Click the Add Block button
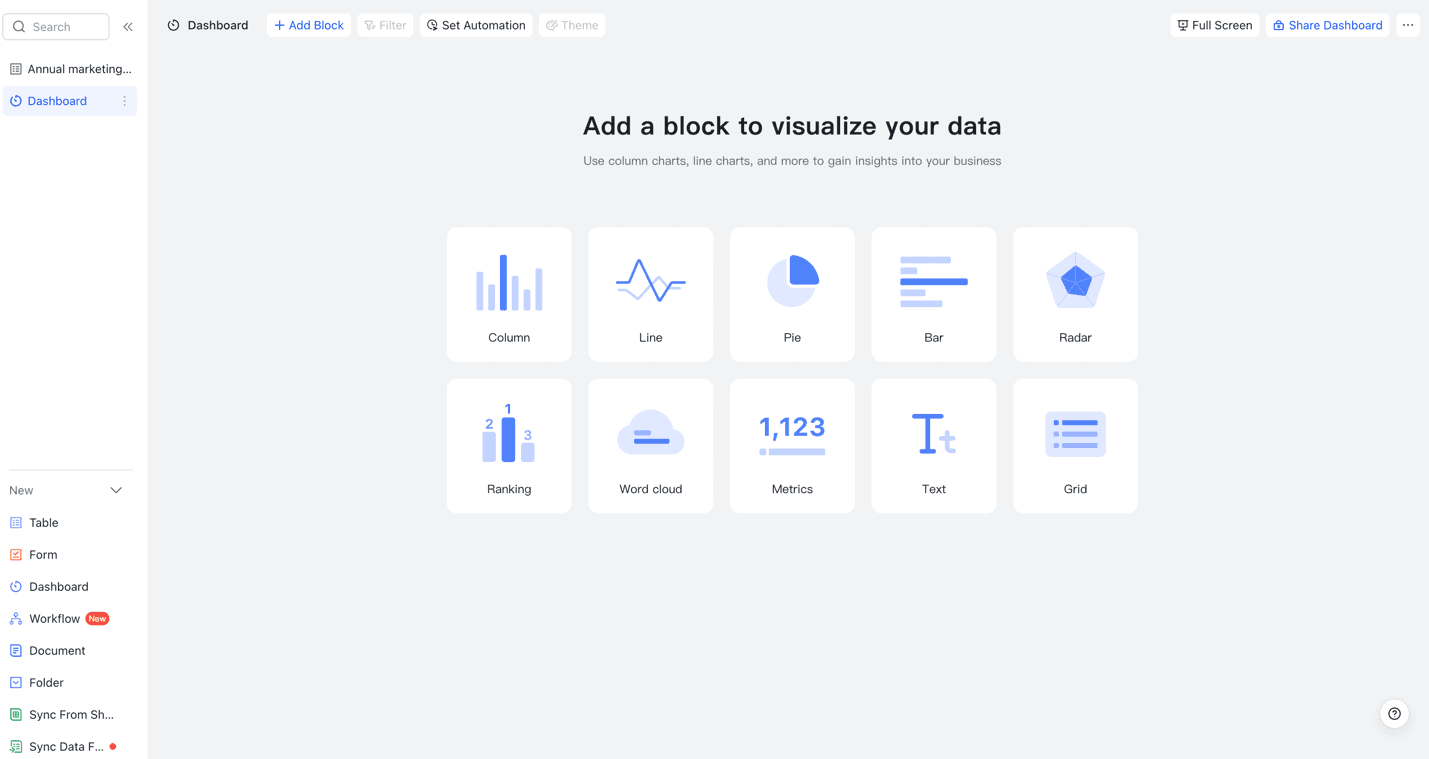Image resolution: width=1429 pixels, height=759 pixels. pos(308,25)
